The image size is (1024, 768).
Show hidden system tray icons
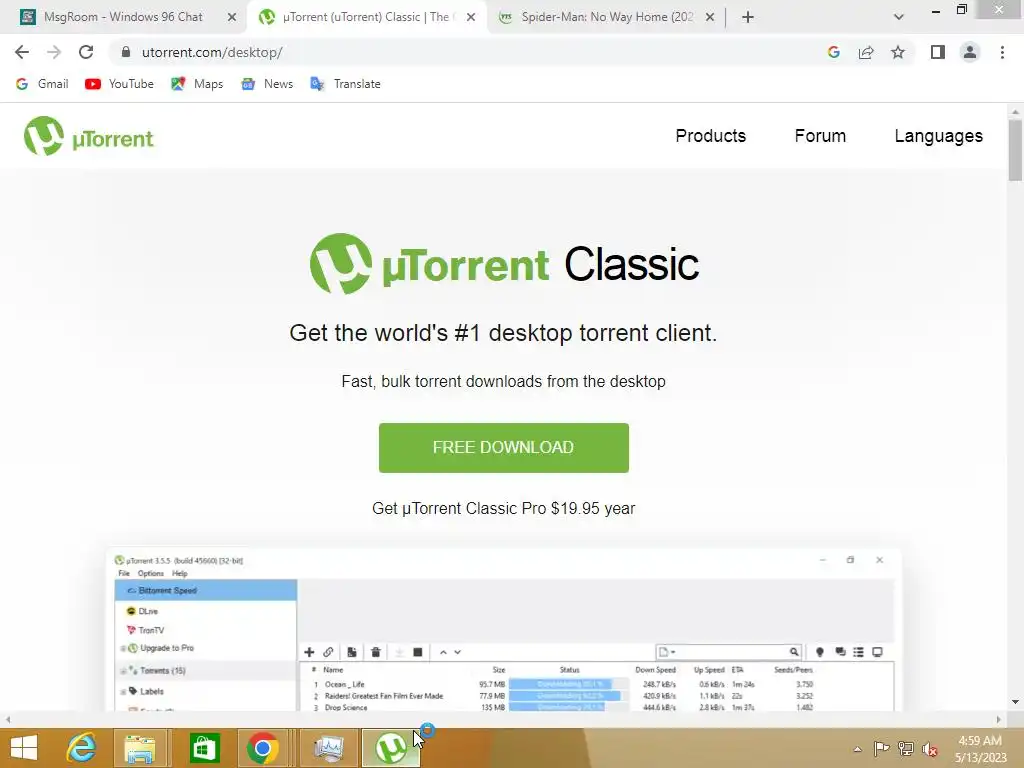(x=857, y=749)
